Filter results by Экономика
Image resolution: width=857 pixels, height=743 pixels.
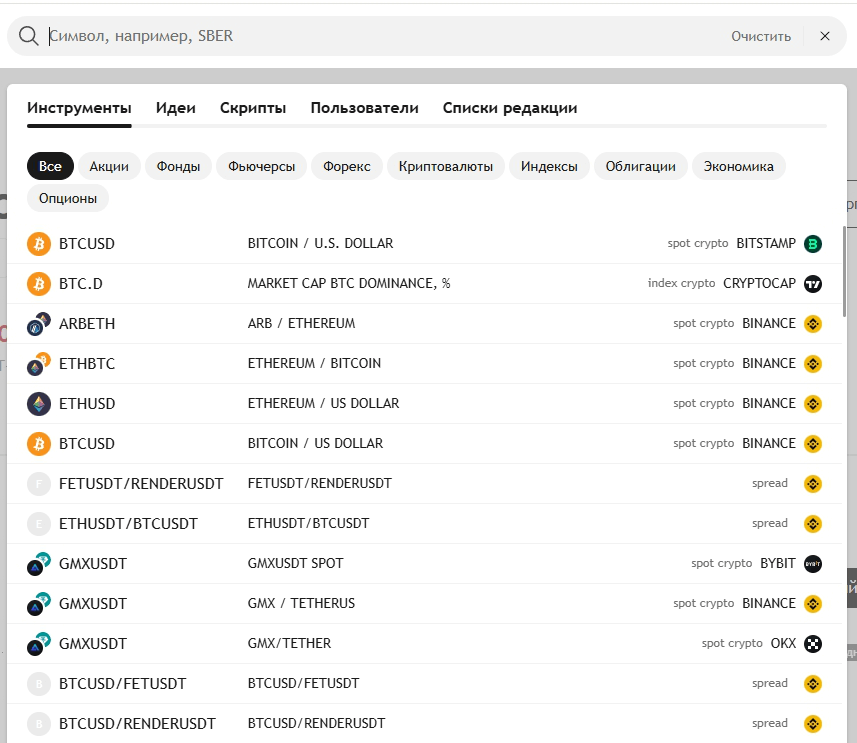pos(738,166)
